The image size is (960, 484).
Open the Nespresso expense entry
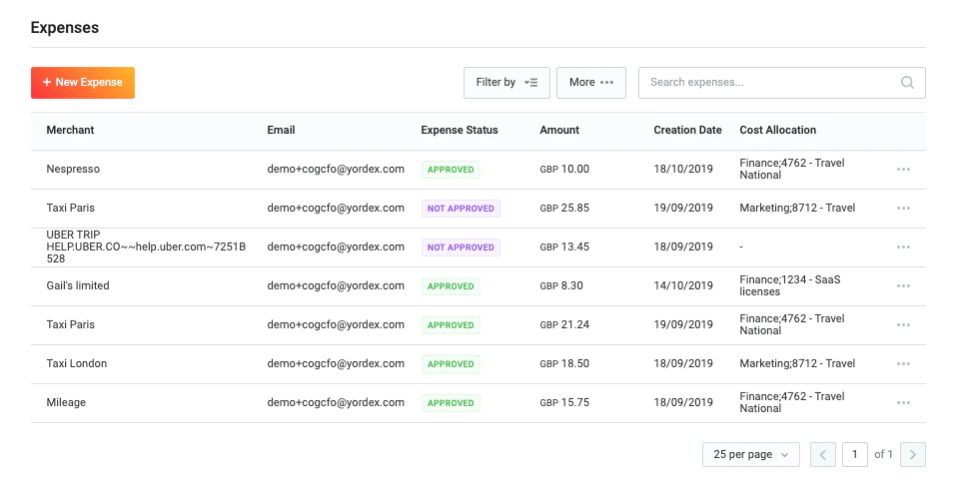point(73,169)
